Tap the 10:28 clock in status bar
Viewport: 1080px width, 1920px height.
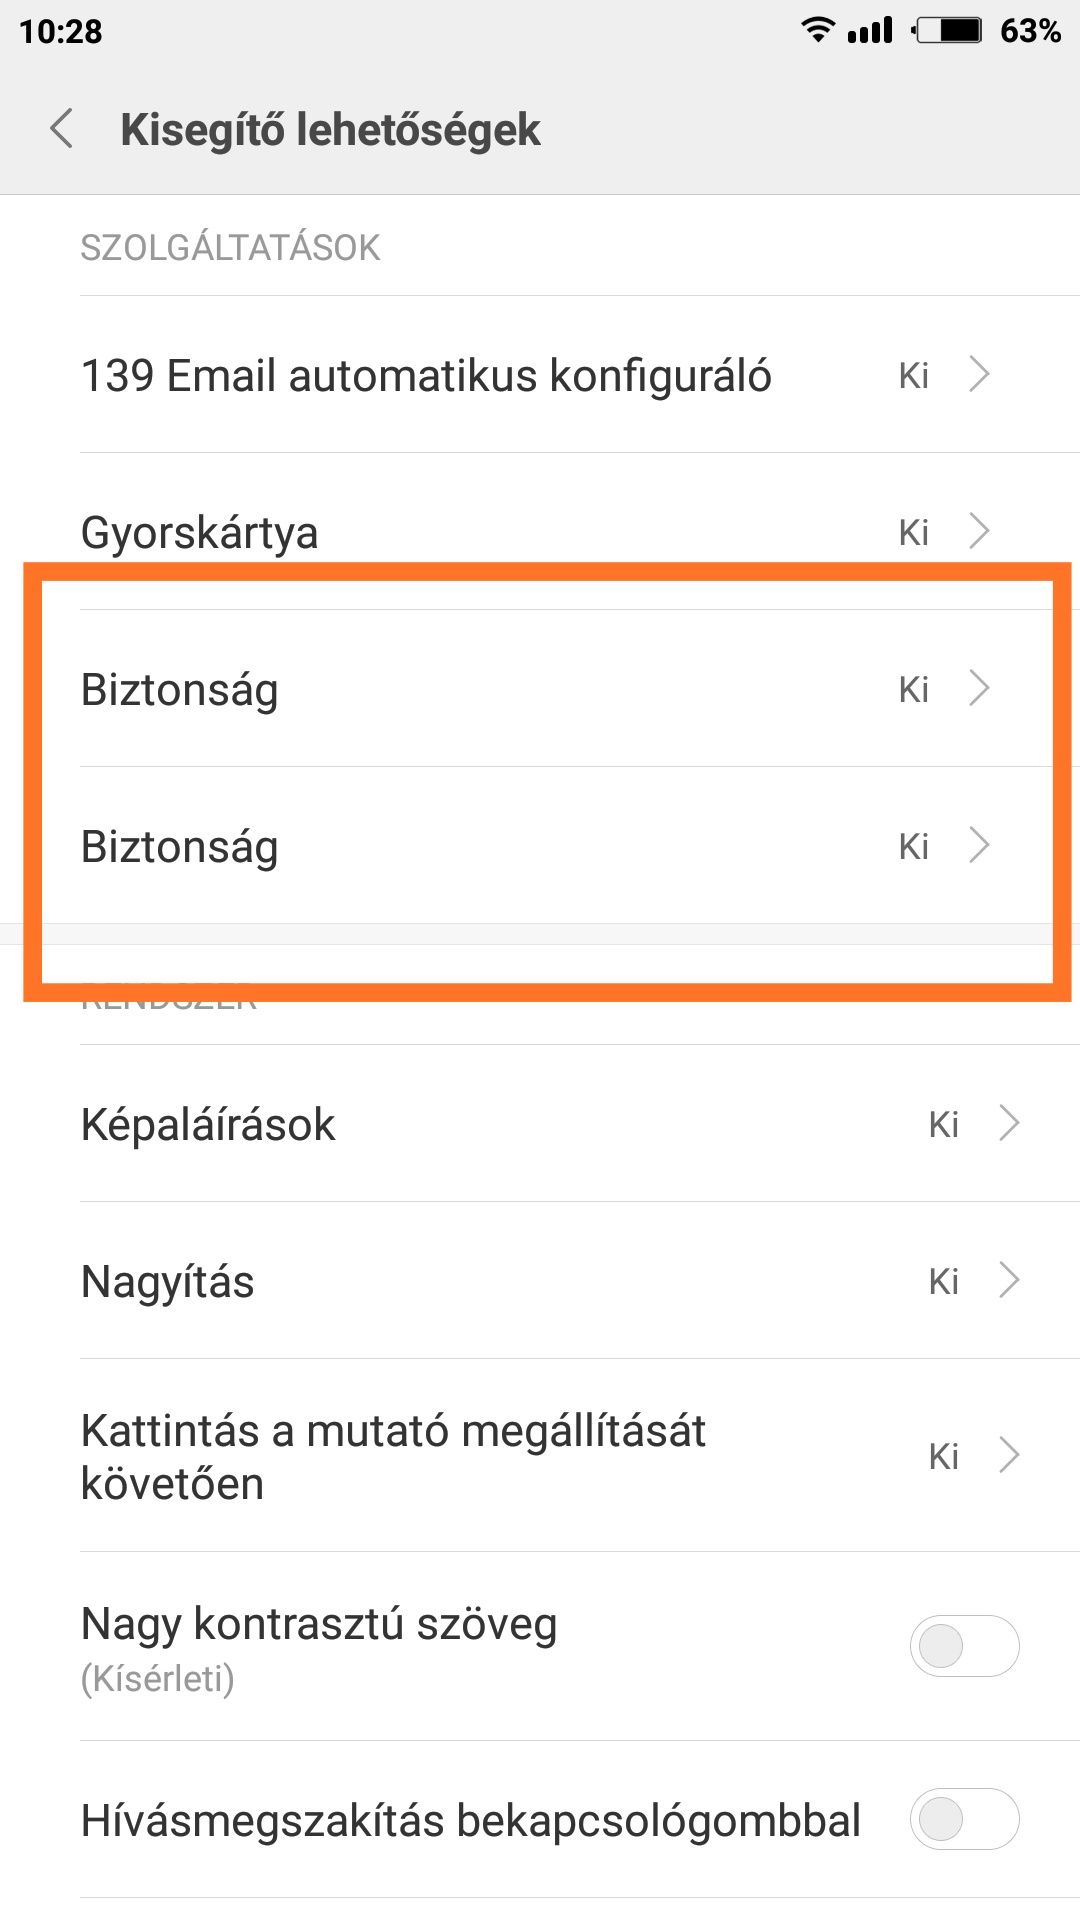point(61,32)
